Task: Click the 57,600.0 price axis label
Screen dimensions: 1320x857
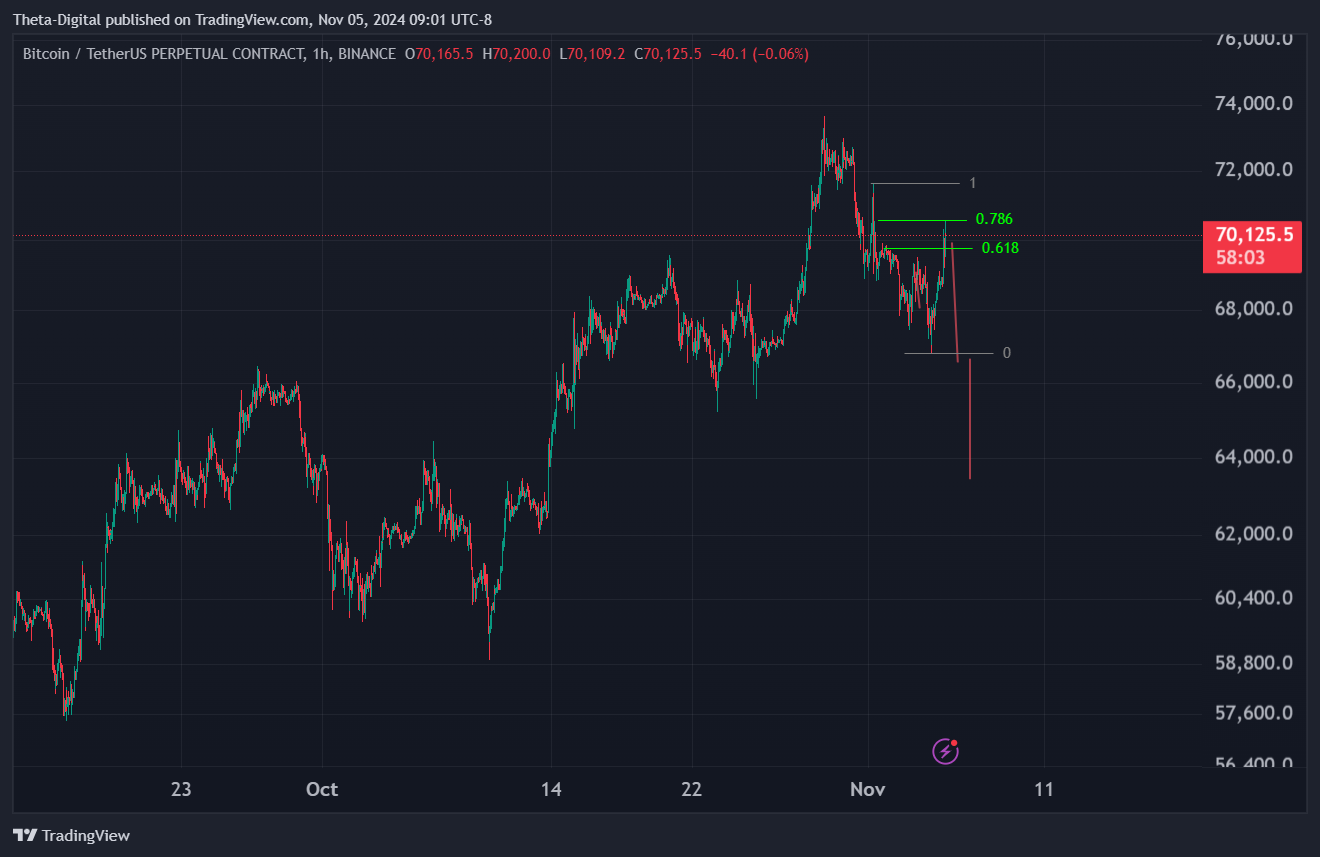Action: coord(1254,714)
